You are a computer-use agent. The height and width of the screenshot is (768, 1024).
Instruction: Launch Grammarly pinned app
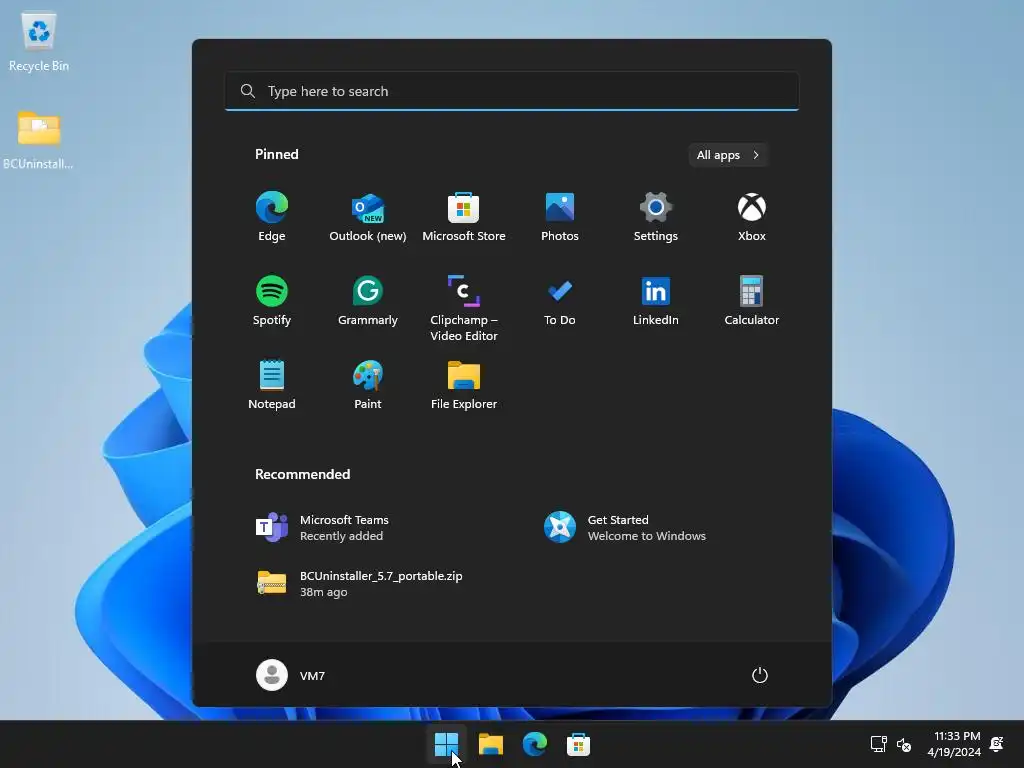pyautogui.click(x=368, y=300)
